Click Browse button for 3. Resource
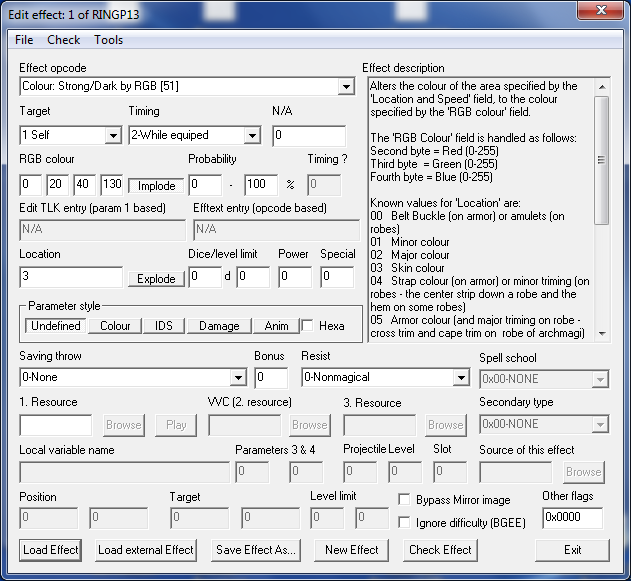 coord(445,425)
